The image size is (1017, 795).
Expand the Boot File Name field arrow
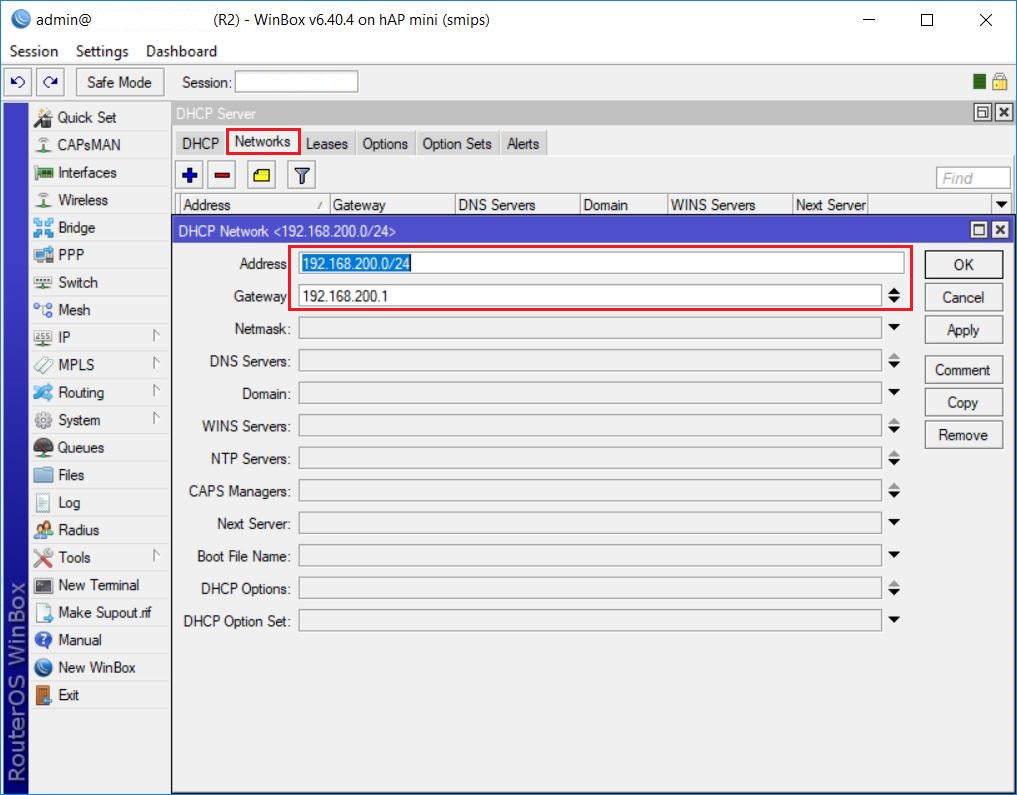[894, 554]
